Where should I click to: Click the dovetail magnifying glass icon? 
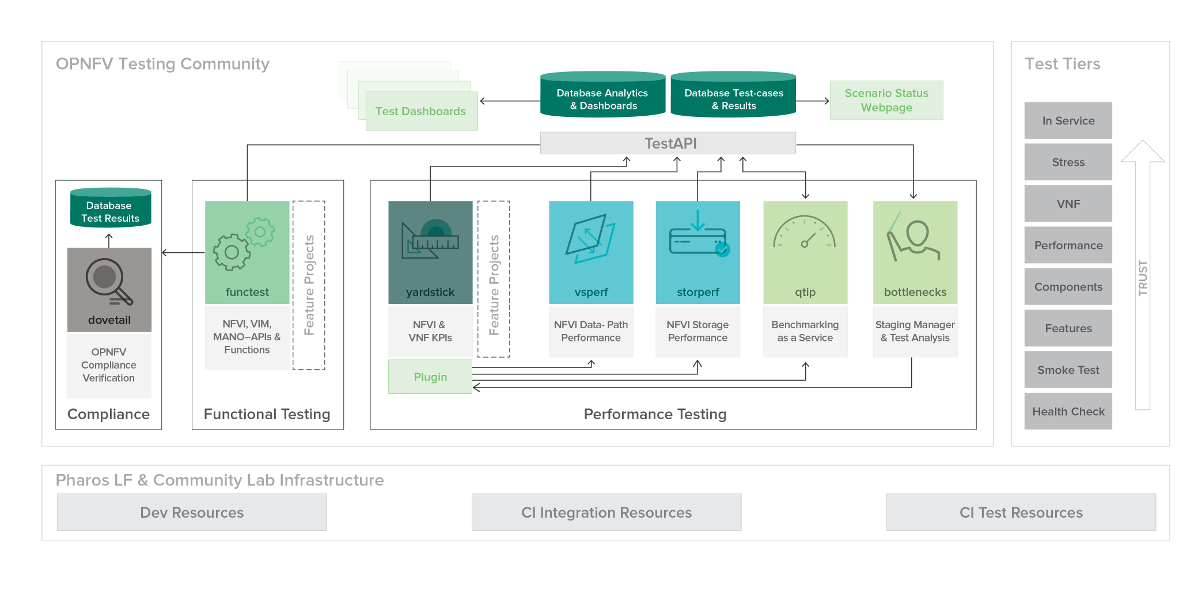click(x=109, y=281)
